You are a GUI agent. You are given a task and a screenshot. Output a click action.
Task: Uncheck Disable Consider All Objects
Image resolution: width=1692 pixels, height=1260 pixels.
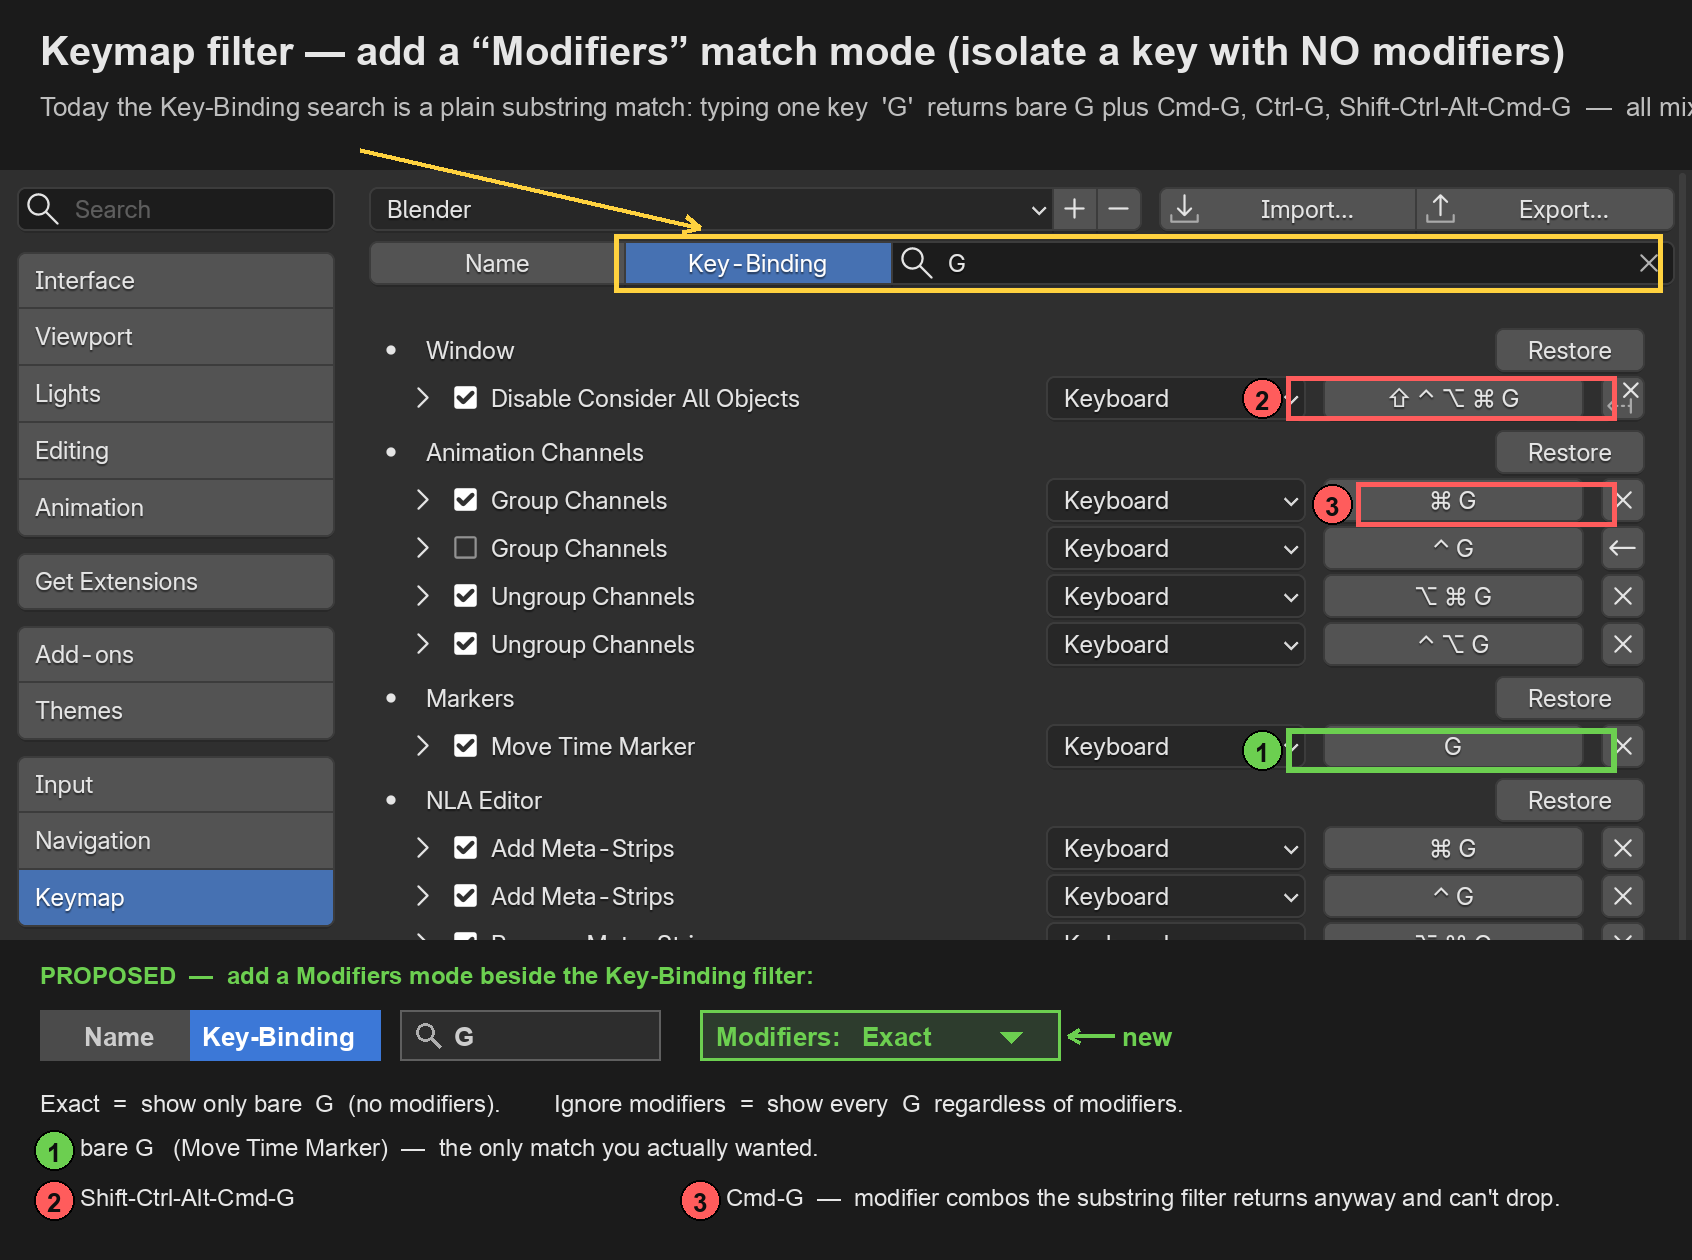(465, 398)
